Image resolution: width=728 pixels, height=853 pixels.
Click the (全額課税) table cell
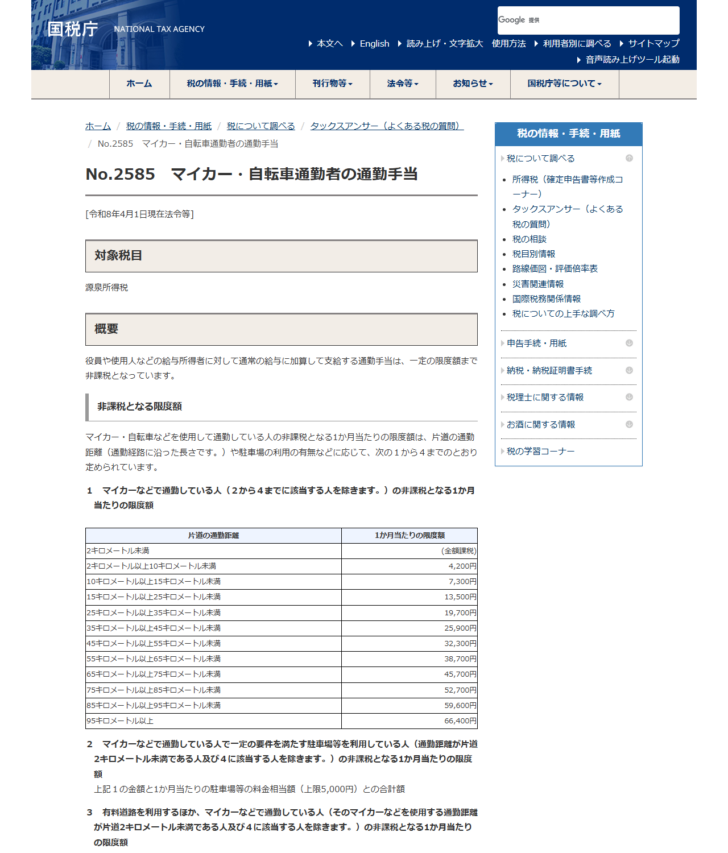pyautogui.click(x=410, y=551)
